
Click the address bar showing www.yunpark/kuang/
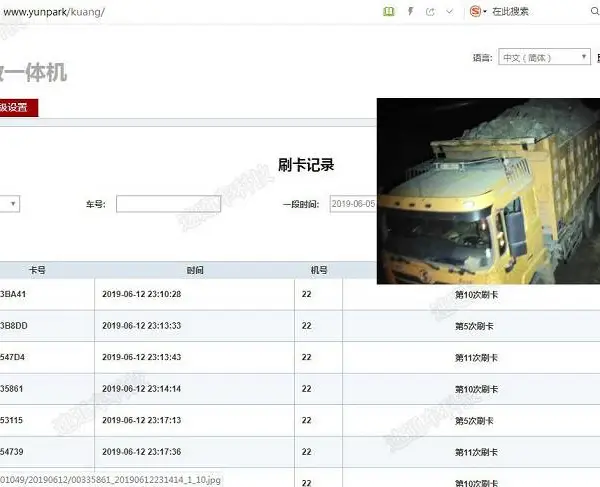[54, 12]
